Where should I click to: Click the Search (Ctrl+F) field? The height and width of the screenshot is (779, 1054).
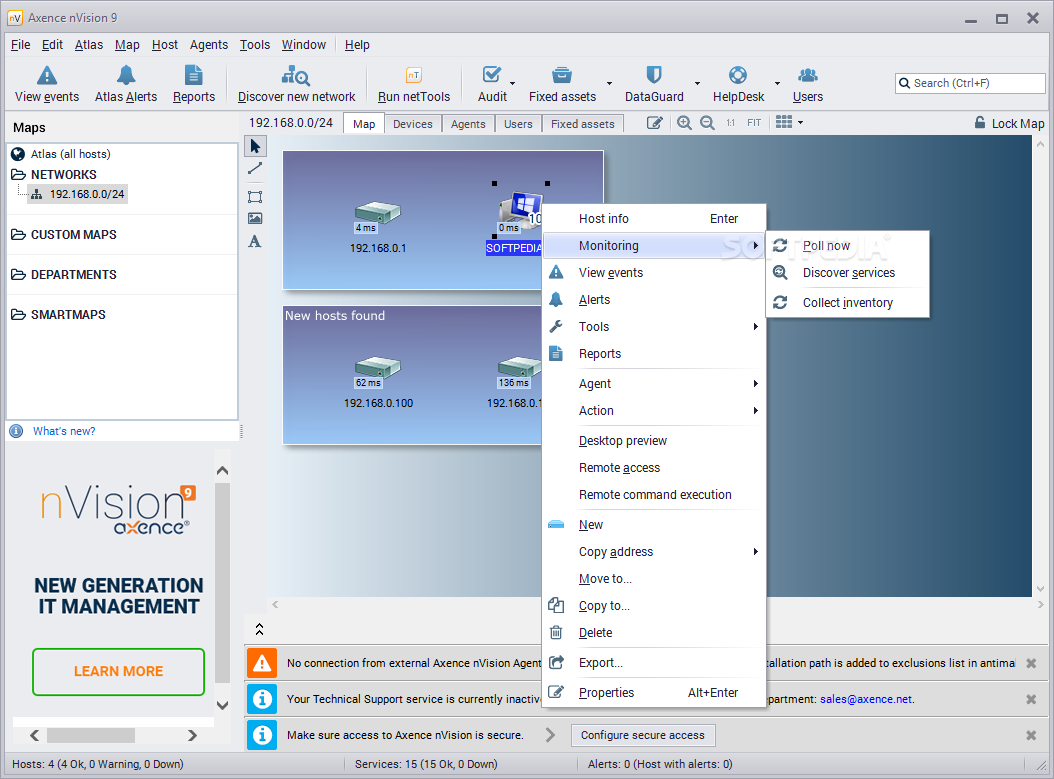970,83
